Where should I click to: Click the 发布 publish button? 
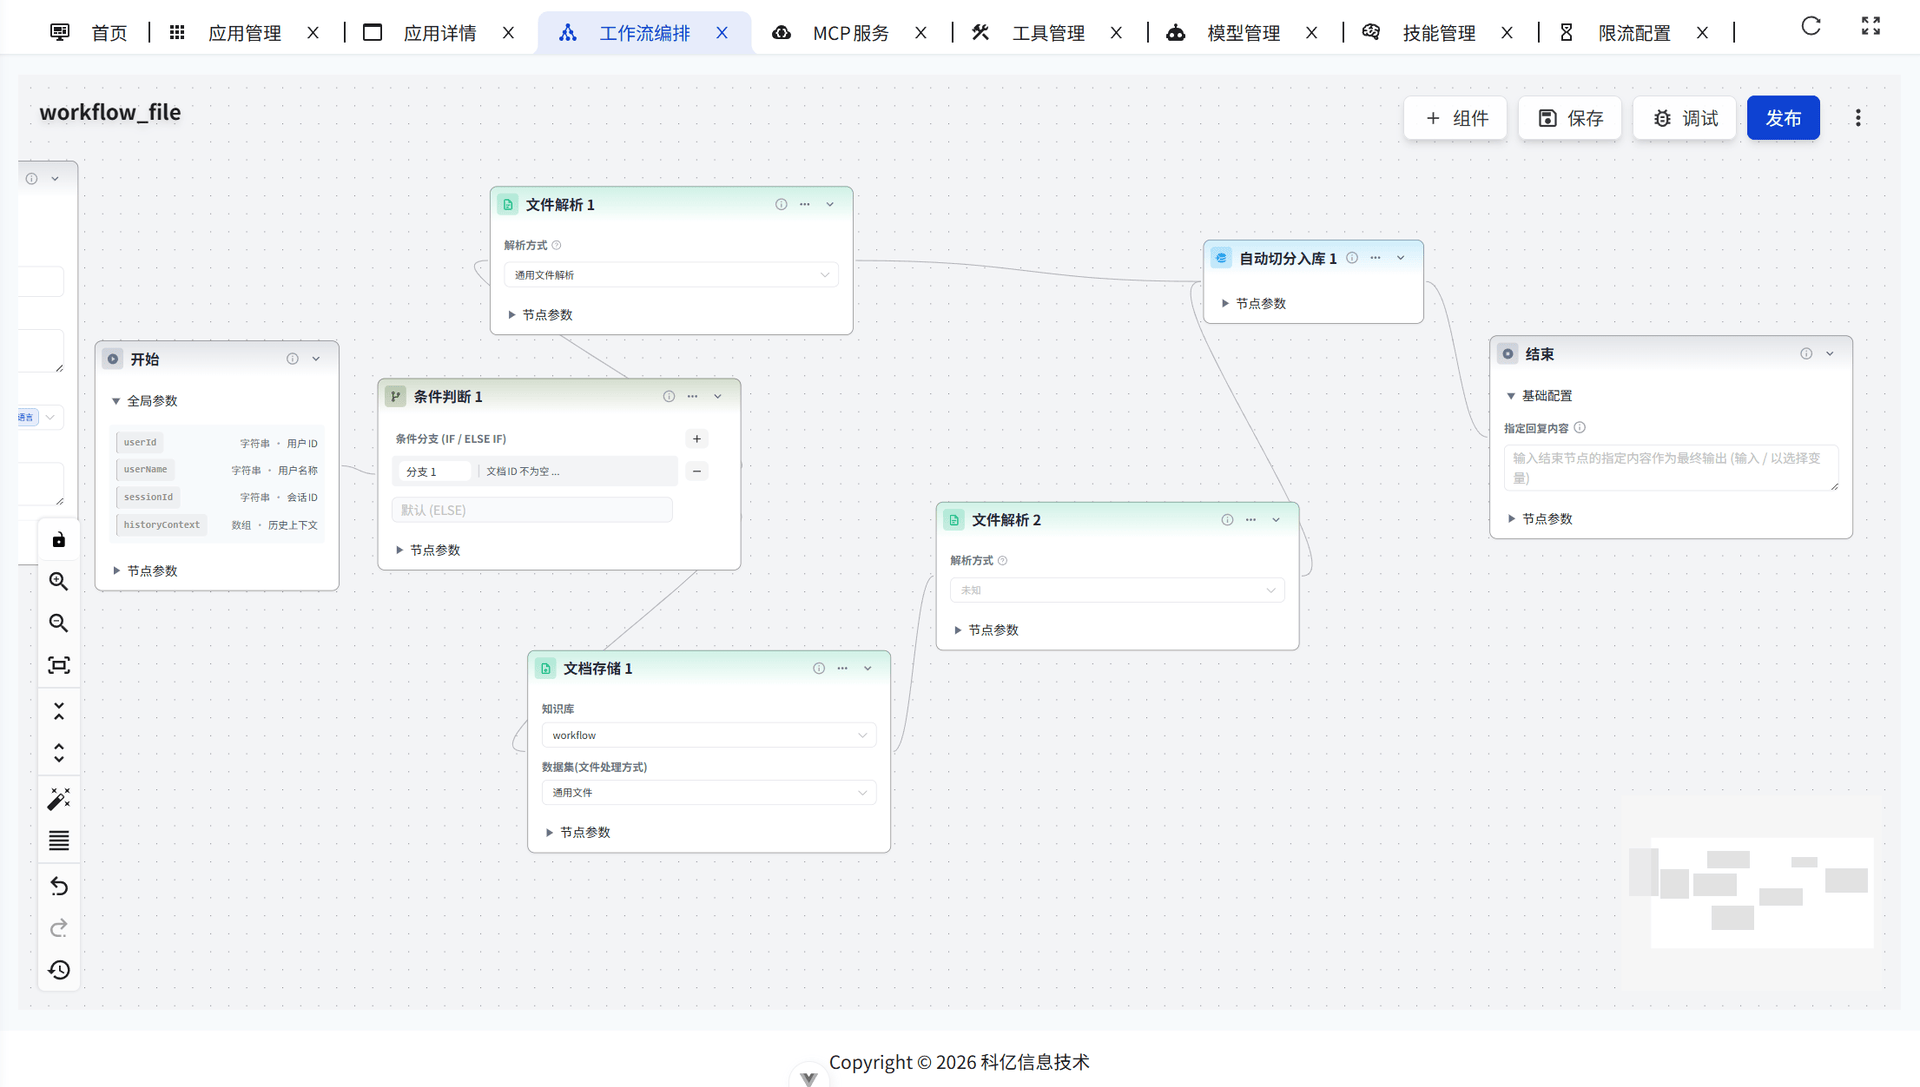pyautogui.click(x=1782, y=118)
